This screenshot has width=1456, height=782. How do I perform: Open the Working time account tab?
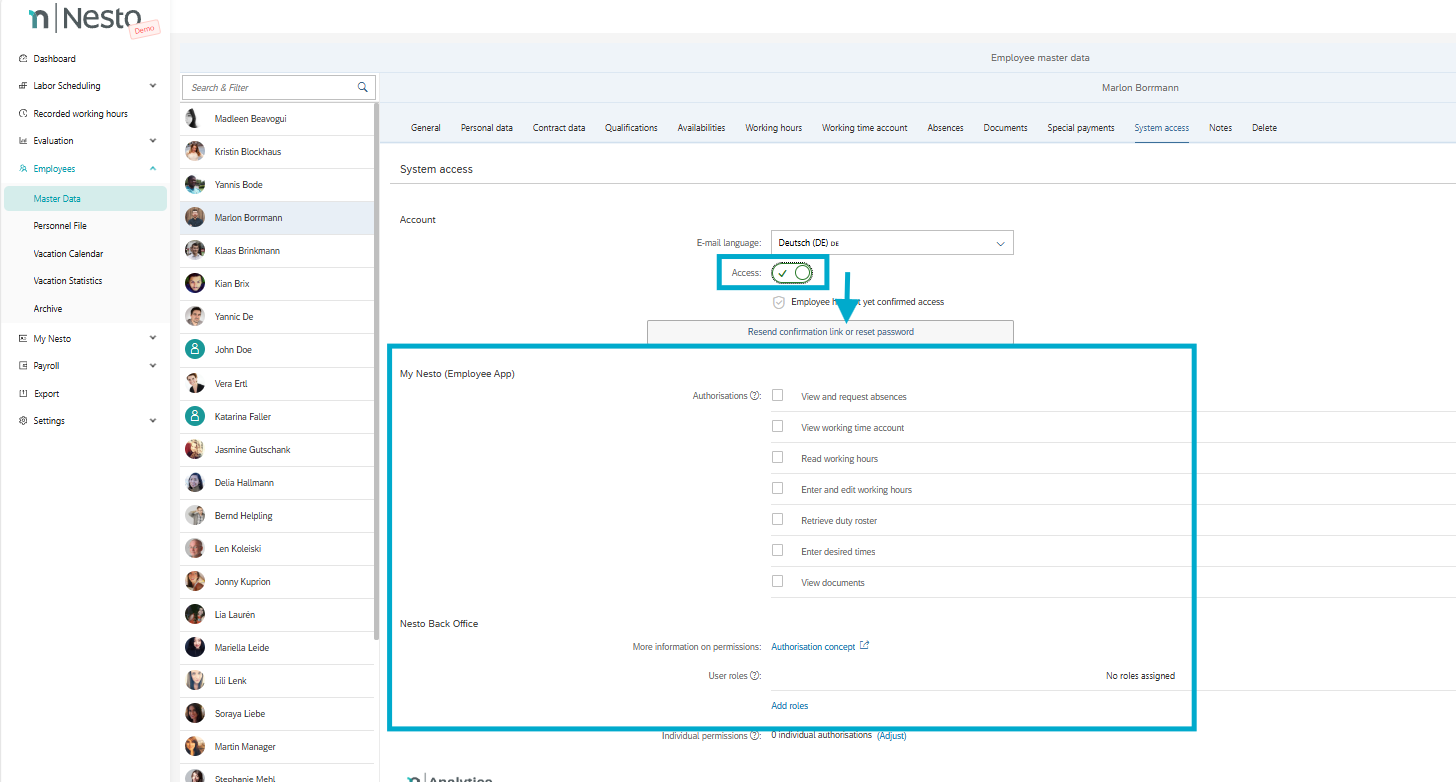(864, 128)
